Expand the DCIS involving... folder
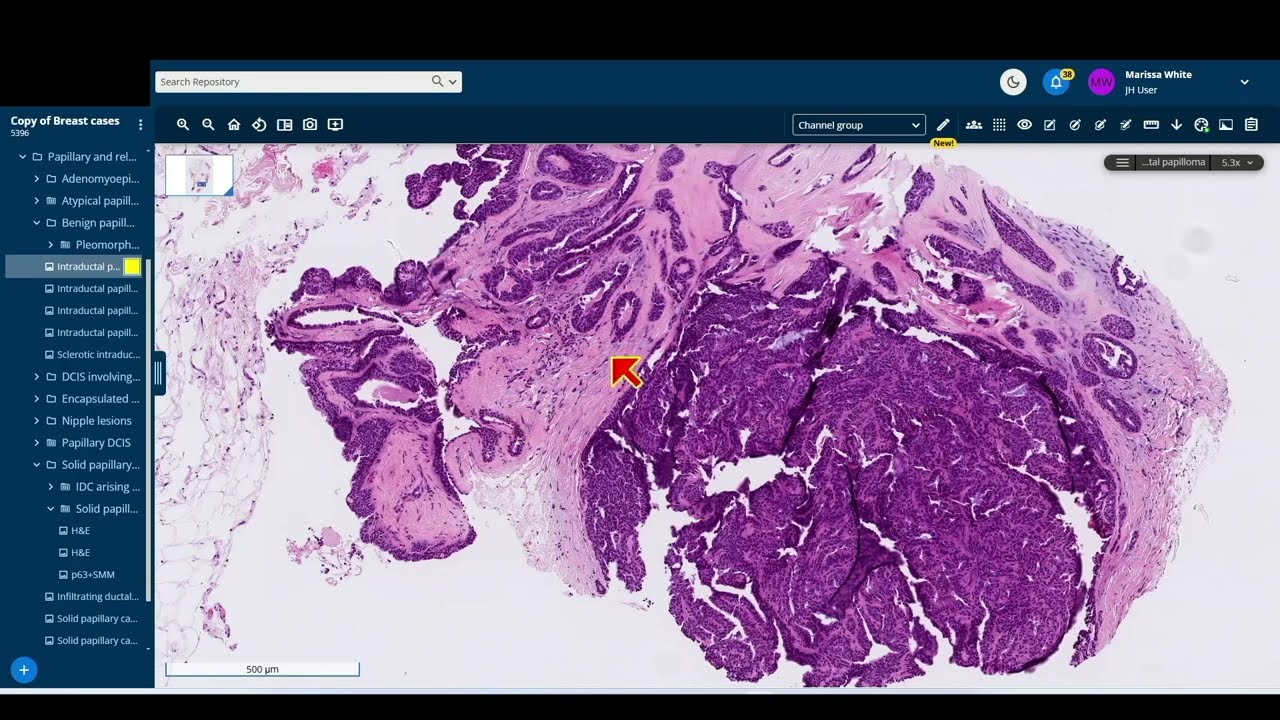 37,377
